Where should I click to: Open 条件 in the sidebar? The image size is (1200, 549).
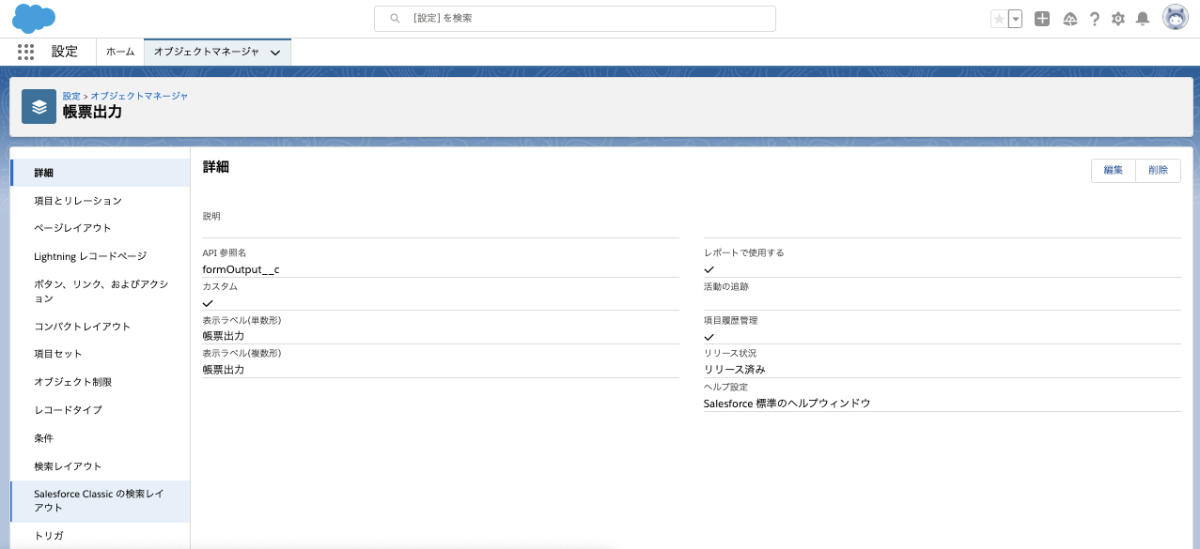click(100, 438)
